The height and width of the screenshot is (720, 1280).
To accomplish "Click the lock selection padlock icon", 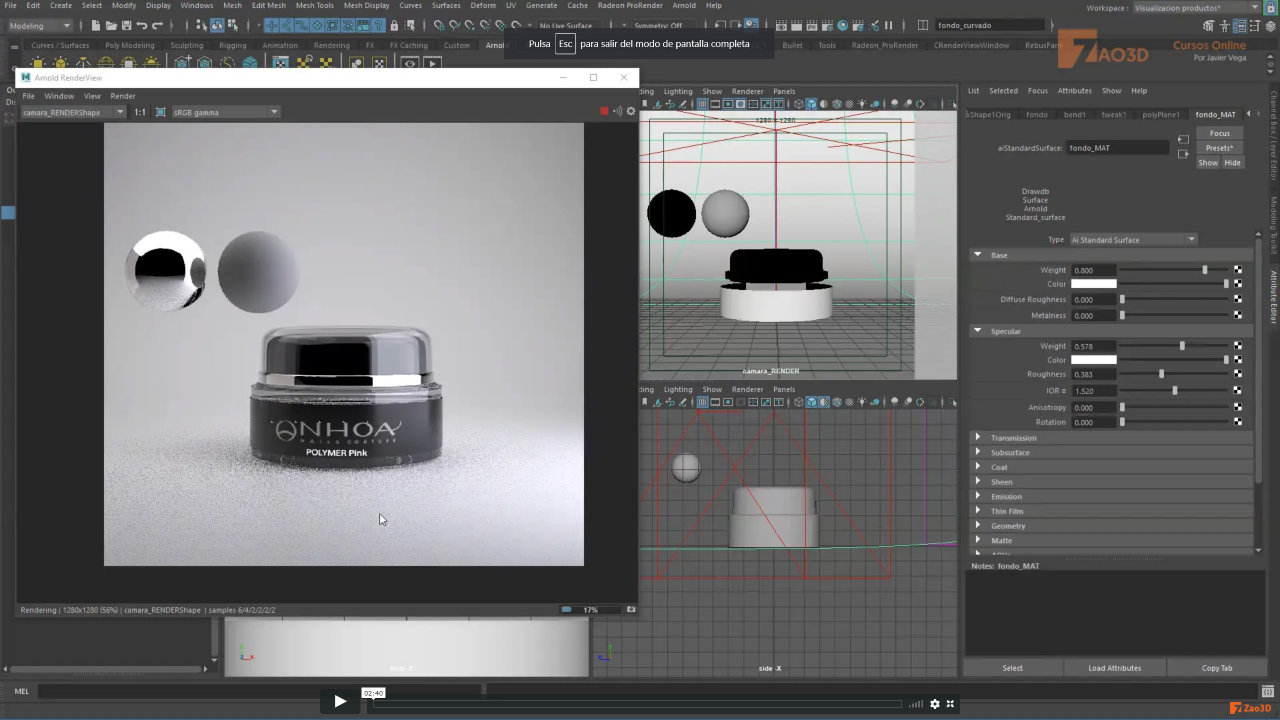I will point(394,25).
